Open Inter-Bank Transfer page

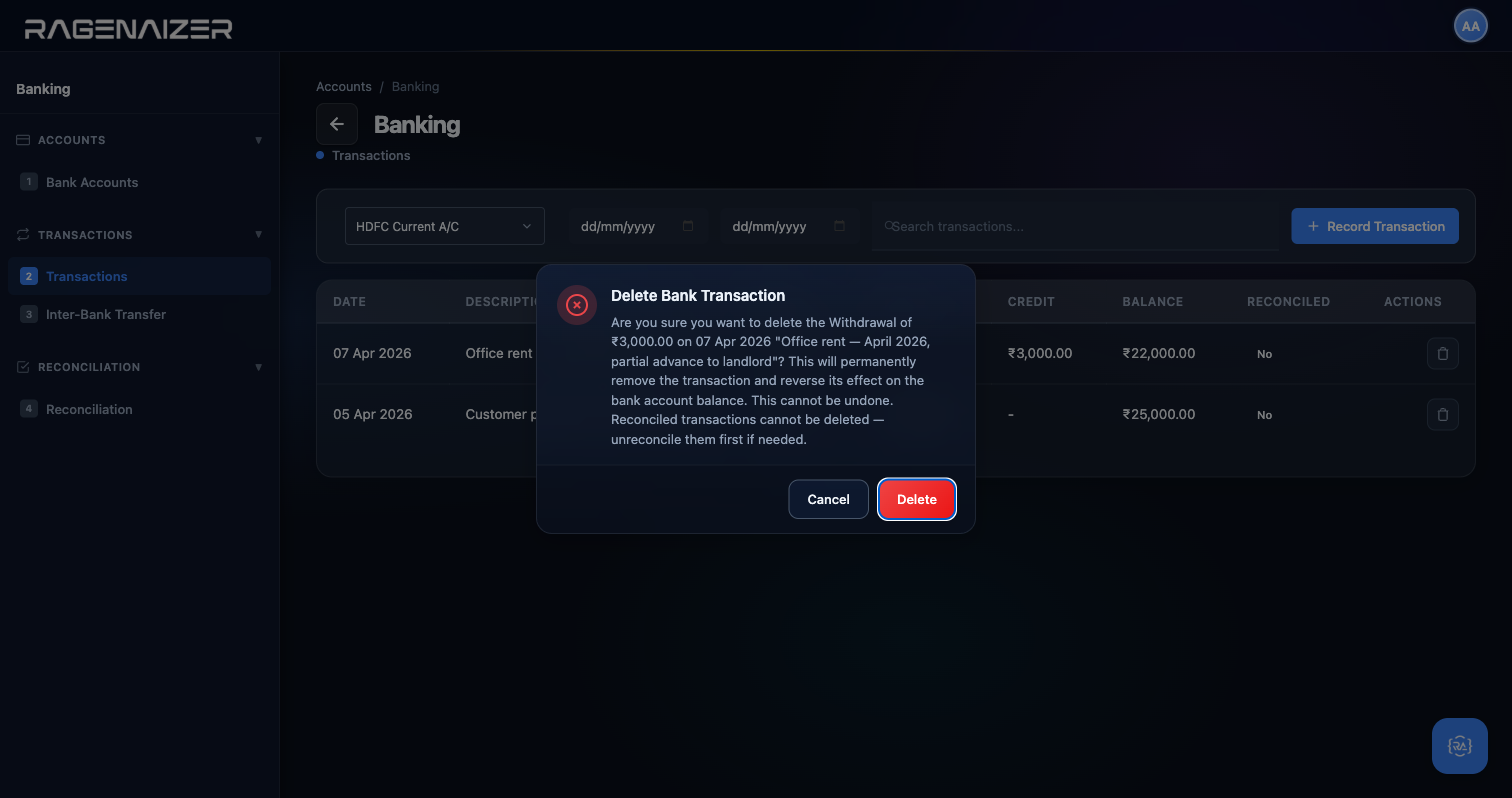(139, 314)
